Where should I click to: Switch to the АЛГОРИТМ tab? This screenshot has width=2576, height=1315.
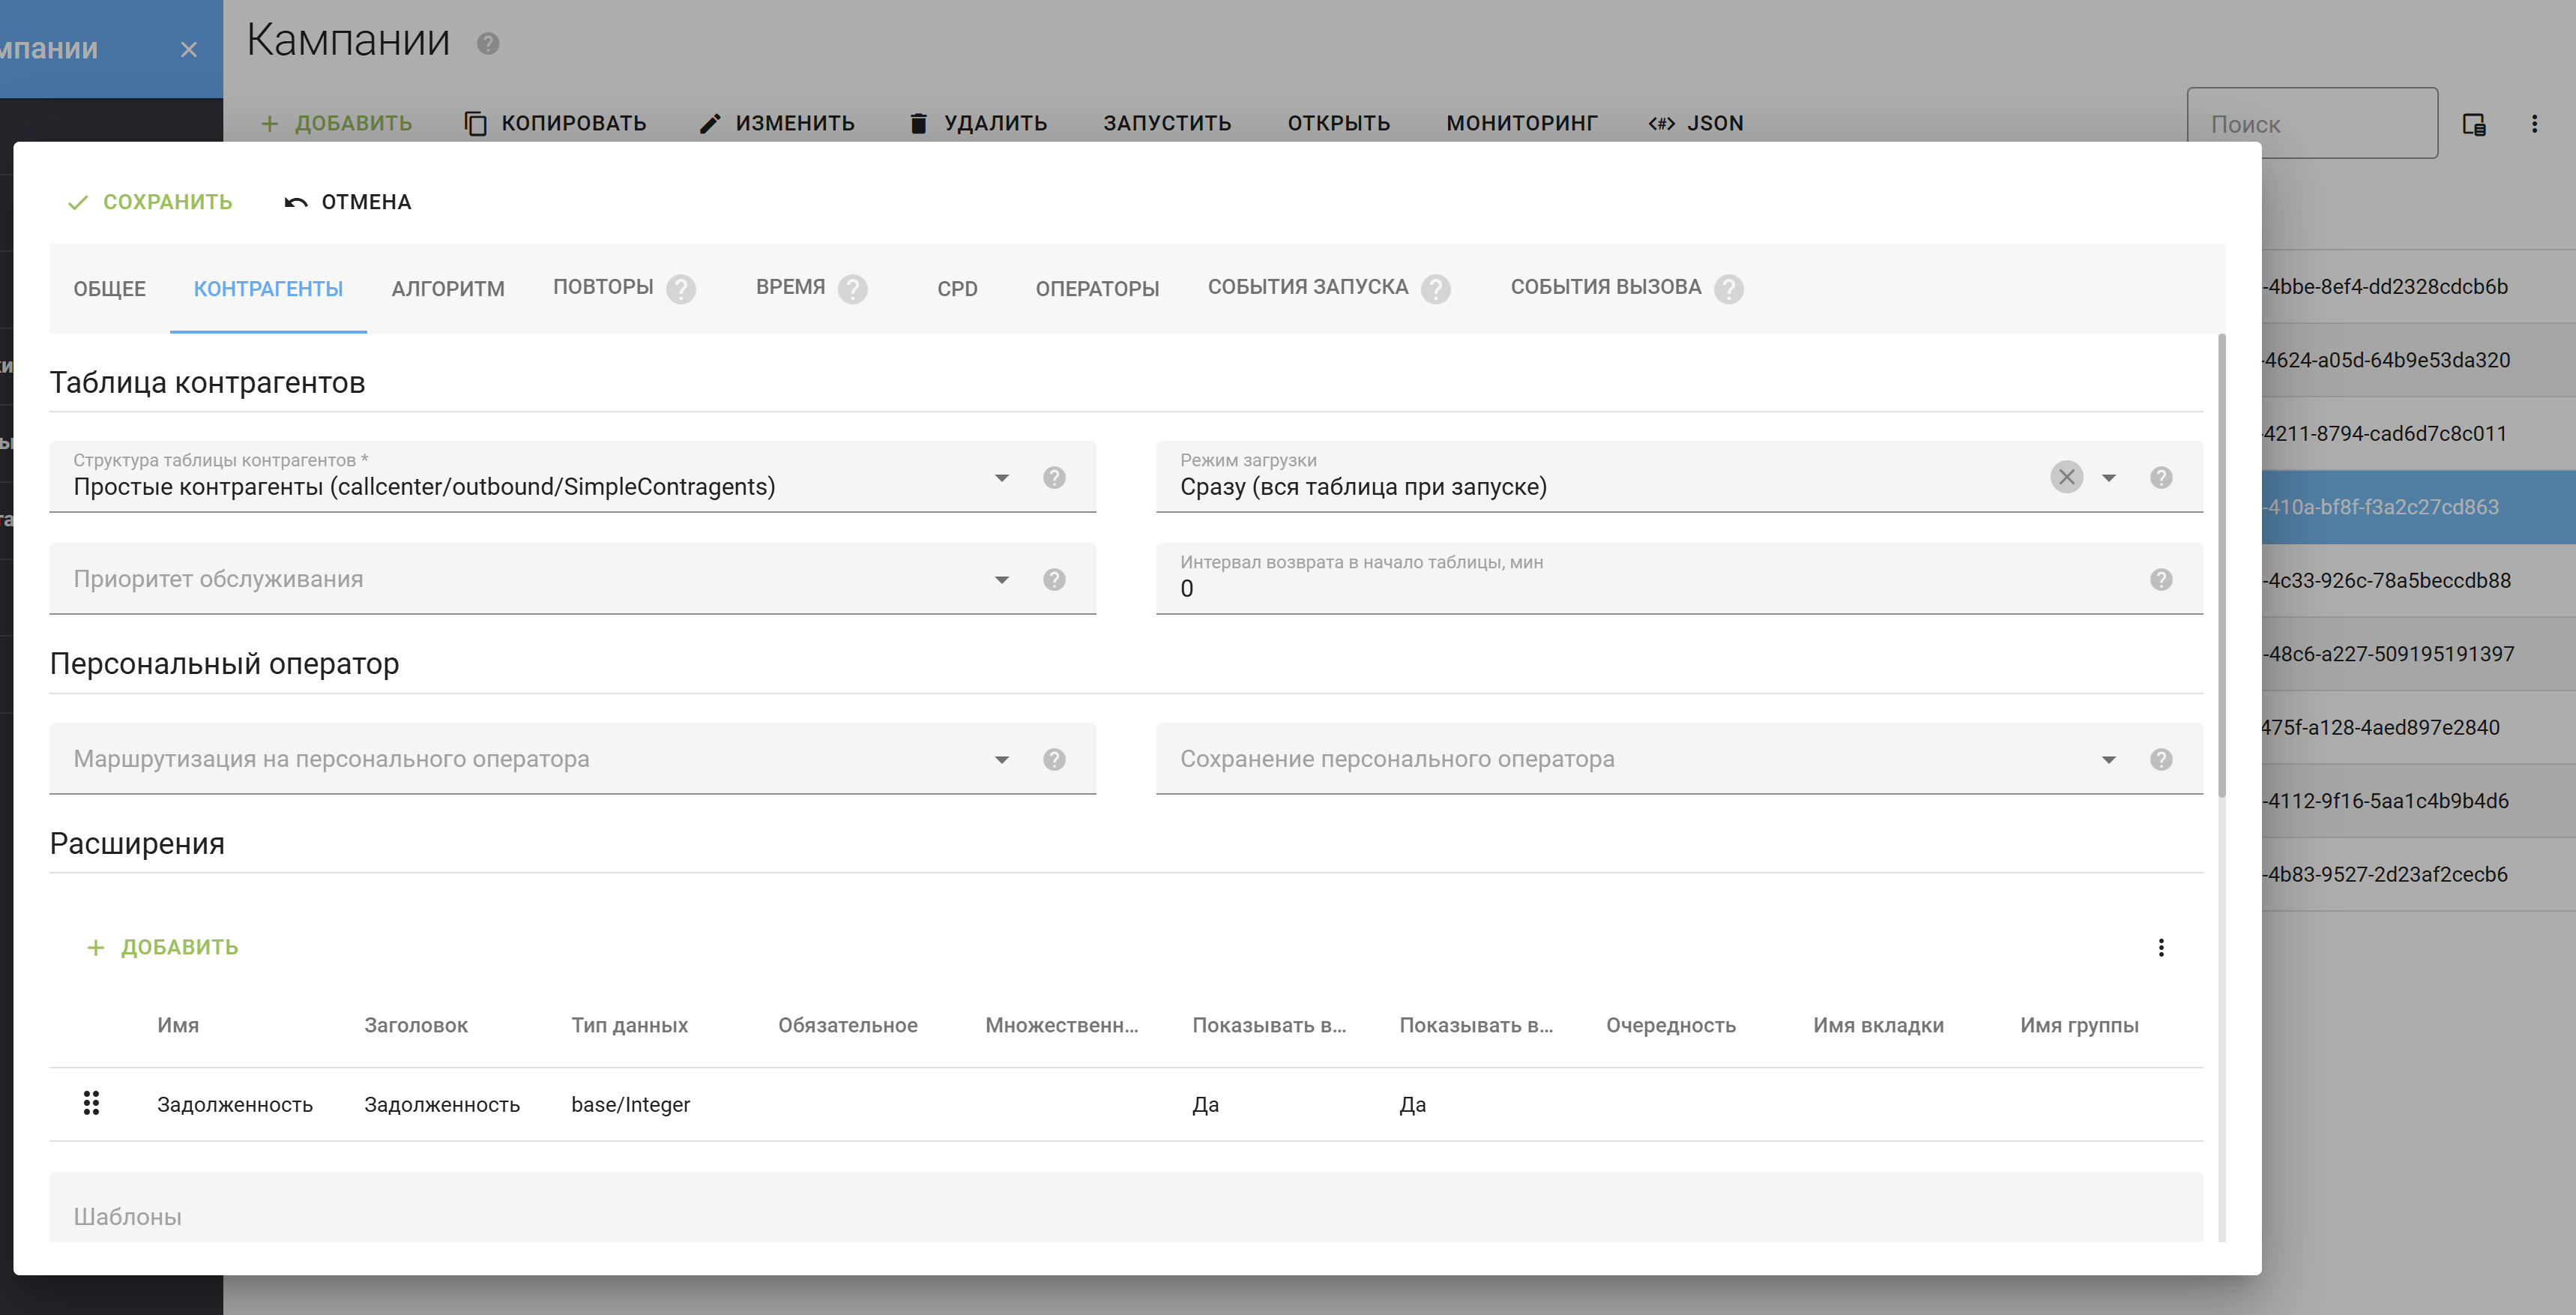point(448,289)
